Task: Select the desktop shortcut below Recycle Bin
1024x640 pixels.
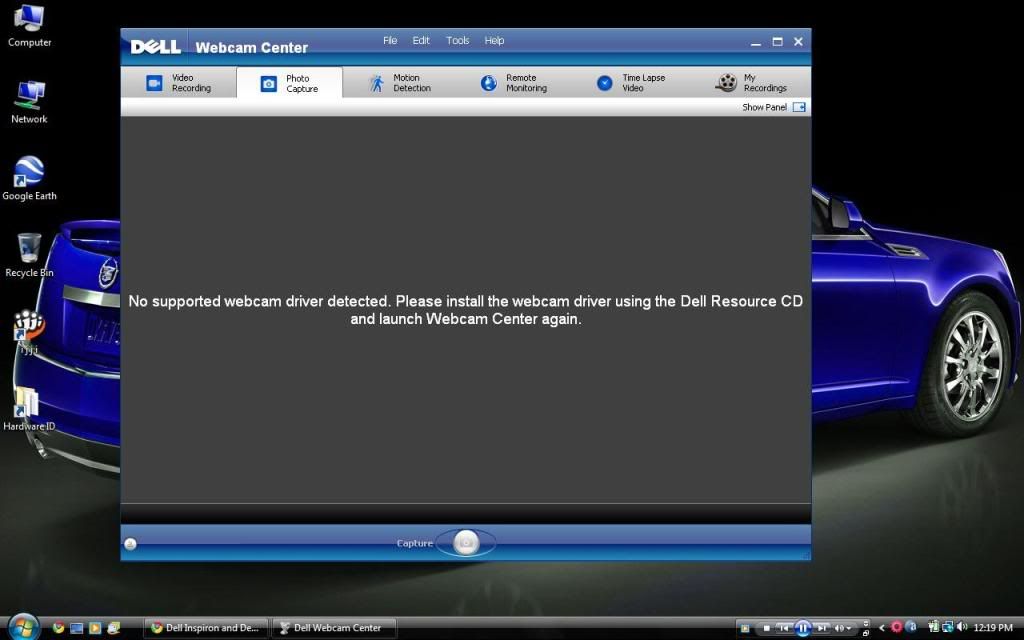Action: click(x=29, y=332)
